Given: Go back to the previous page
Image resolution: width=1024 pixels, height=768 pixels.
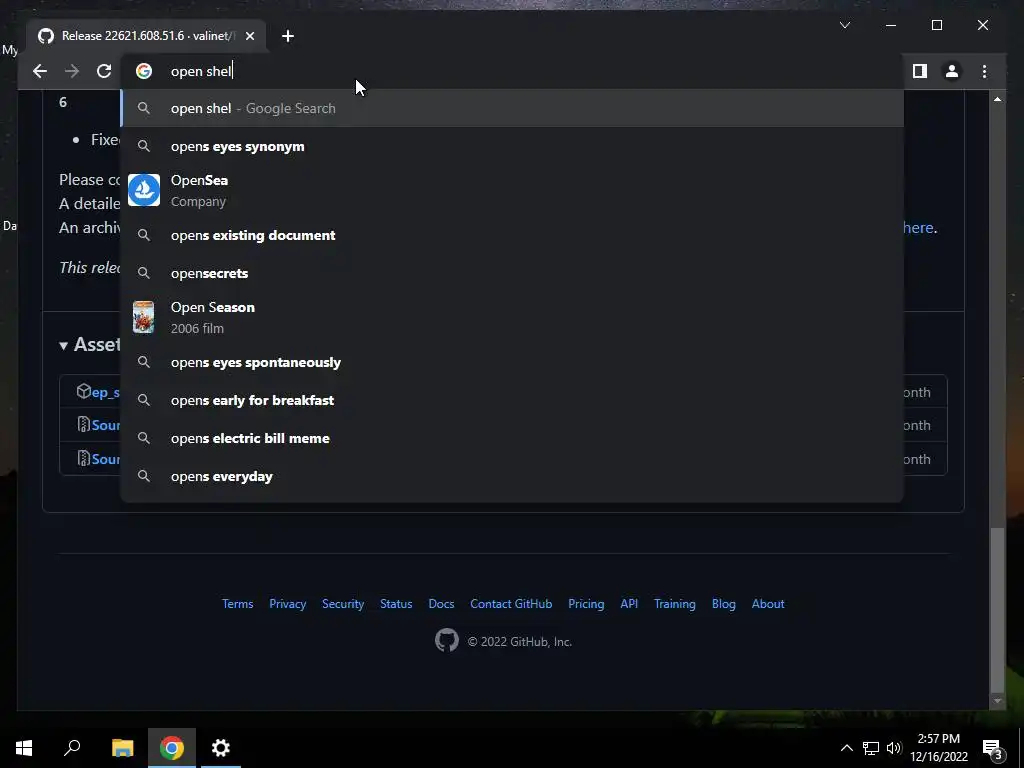Looking at the screenshot, I should 40,71.
